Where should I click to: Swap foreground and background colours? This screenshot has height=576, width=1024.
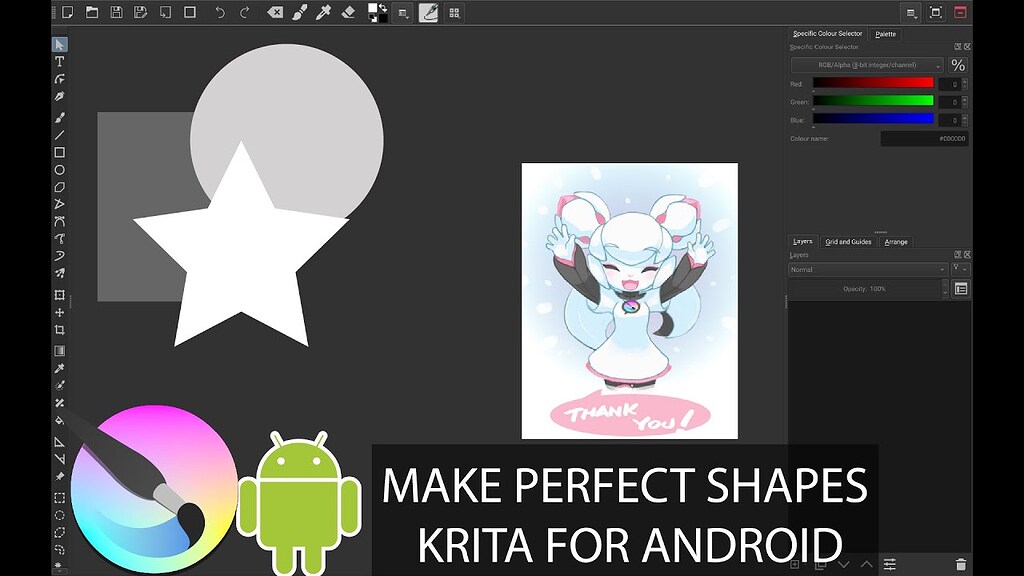click(383, 8)
